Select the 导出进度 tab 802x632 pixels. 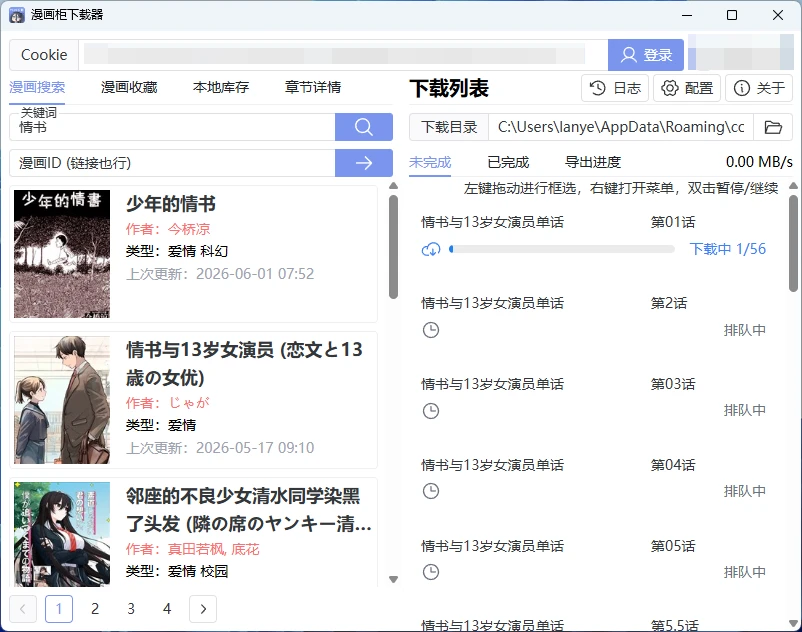click(x=593, y=162)
